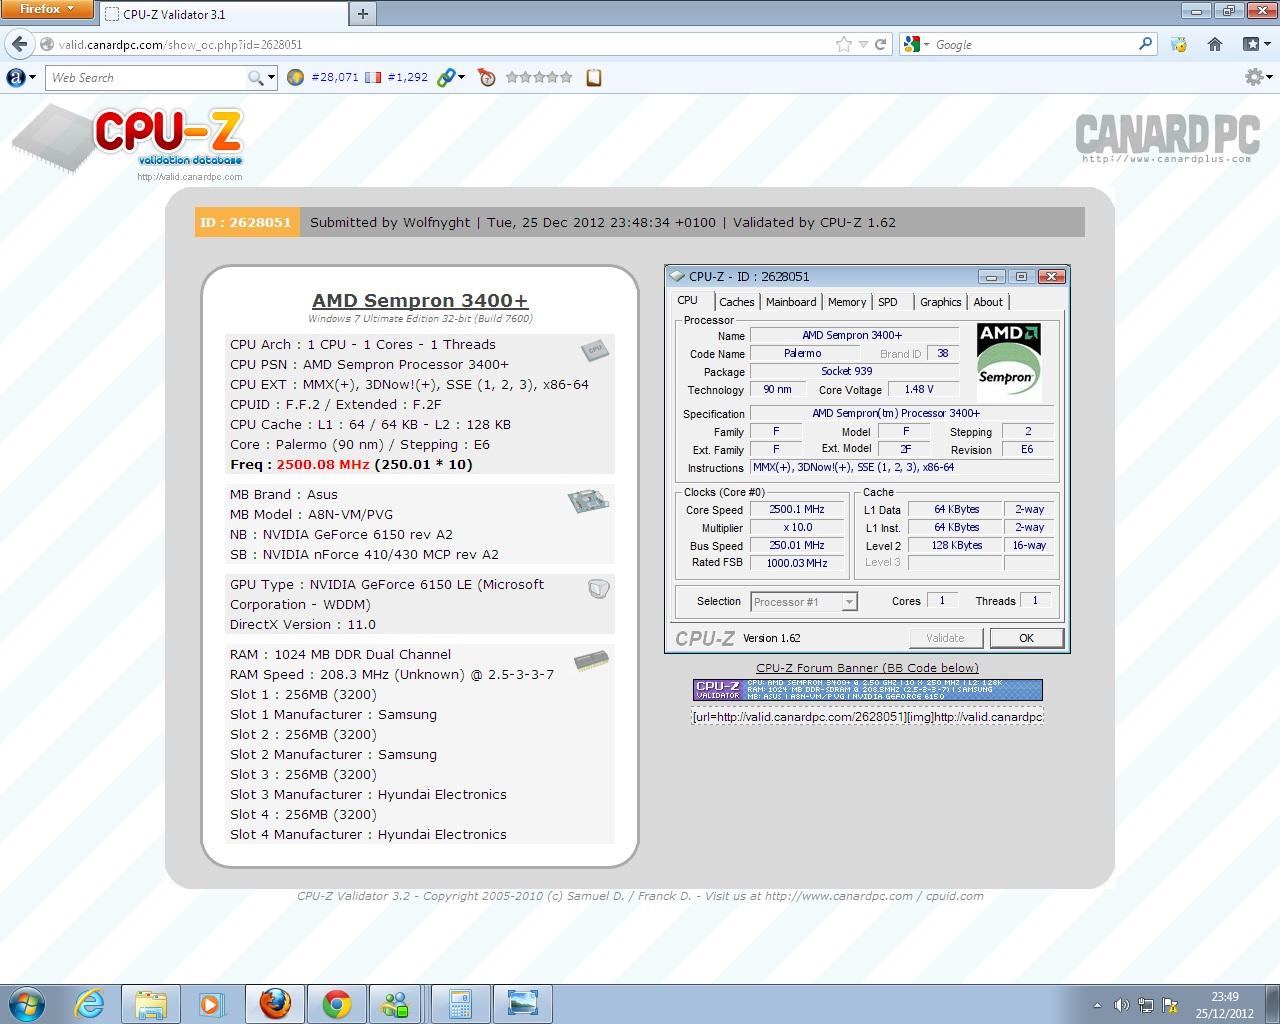Click the red 2500.08 MHz frequency value
The height and width of the screenshot is (1024, 1280).
tap(323, 464)
